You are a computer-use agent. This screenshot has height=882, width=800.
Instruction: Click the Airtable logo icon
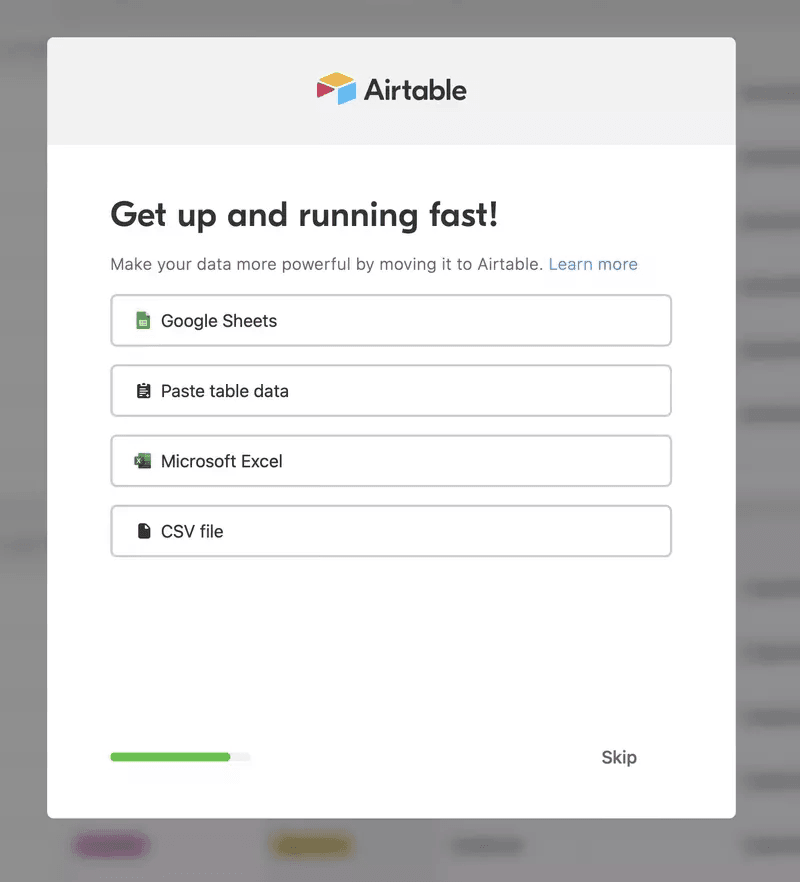pyautogui.click(x=336, y=89)
